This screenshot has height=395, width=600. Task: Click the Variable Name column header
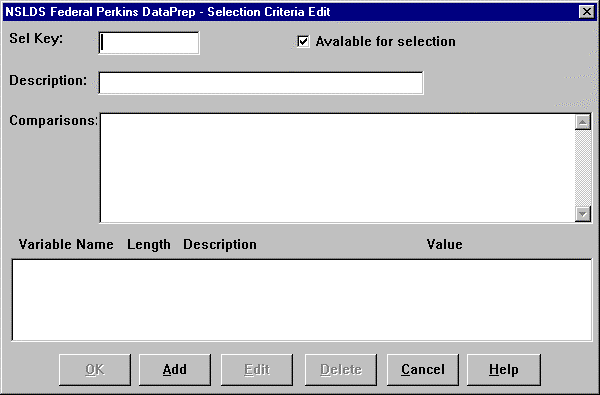coord(66,244)
